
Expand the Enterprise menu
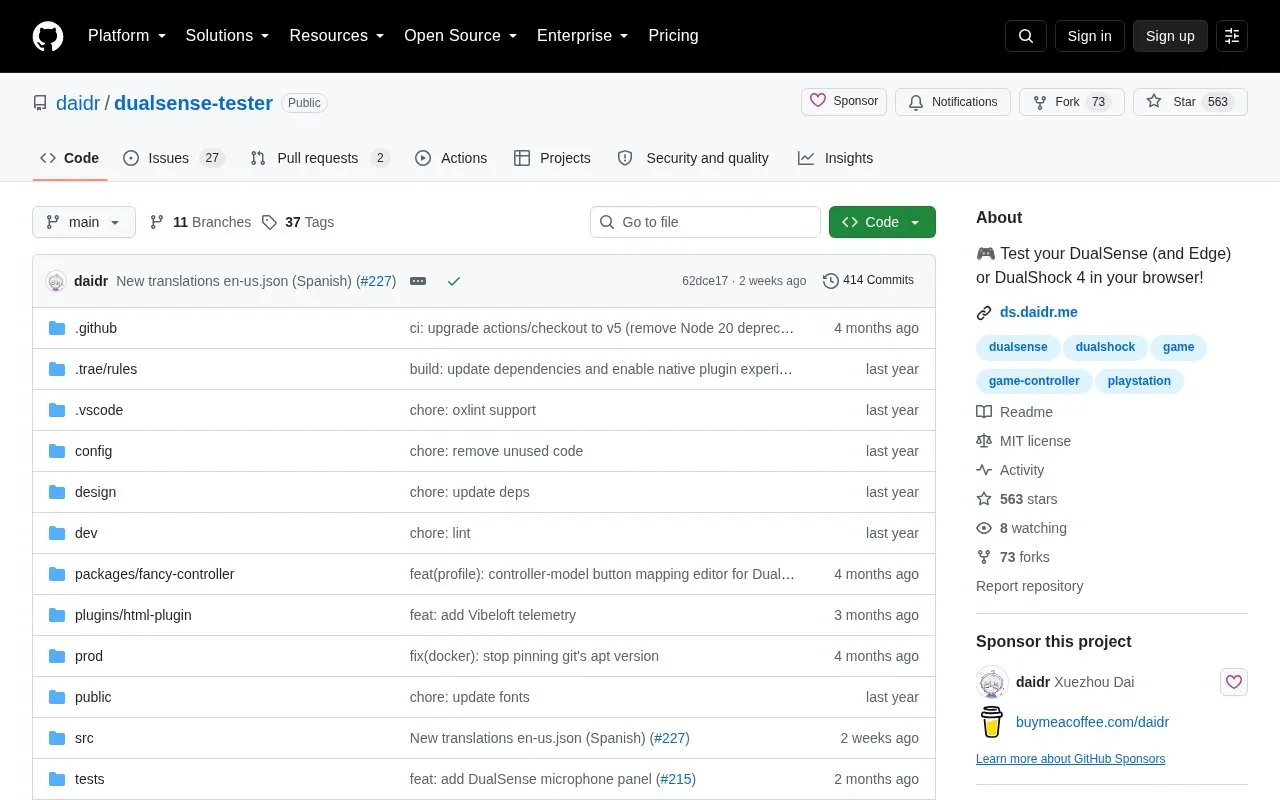[583, 36]
